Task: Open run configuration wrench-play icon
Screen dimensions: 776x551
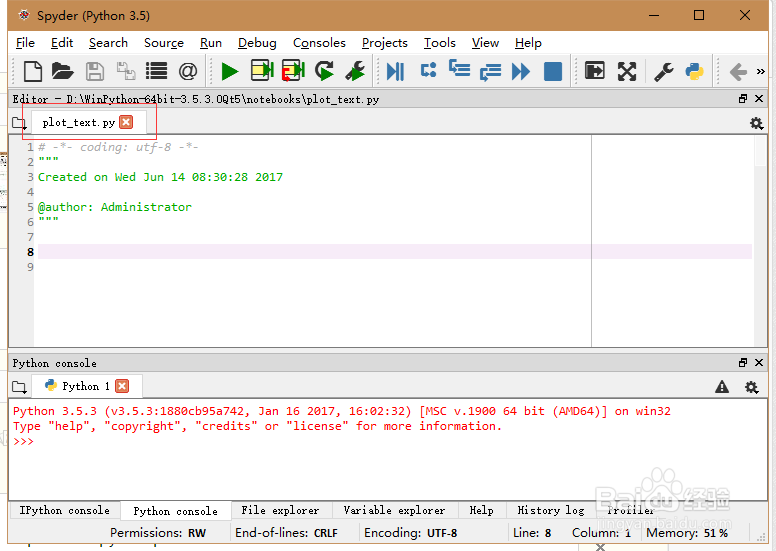Action: (x=355, y=71)
